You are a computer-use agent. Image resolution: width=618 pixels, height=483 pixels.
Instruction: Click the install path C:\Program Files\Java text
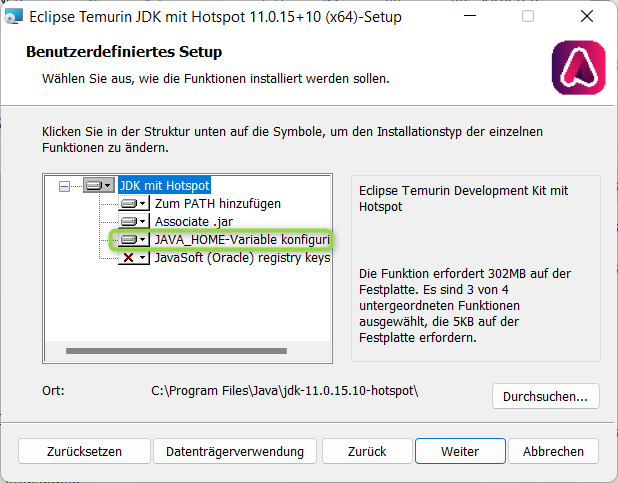pos(285,391)
